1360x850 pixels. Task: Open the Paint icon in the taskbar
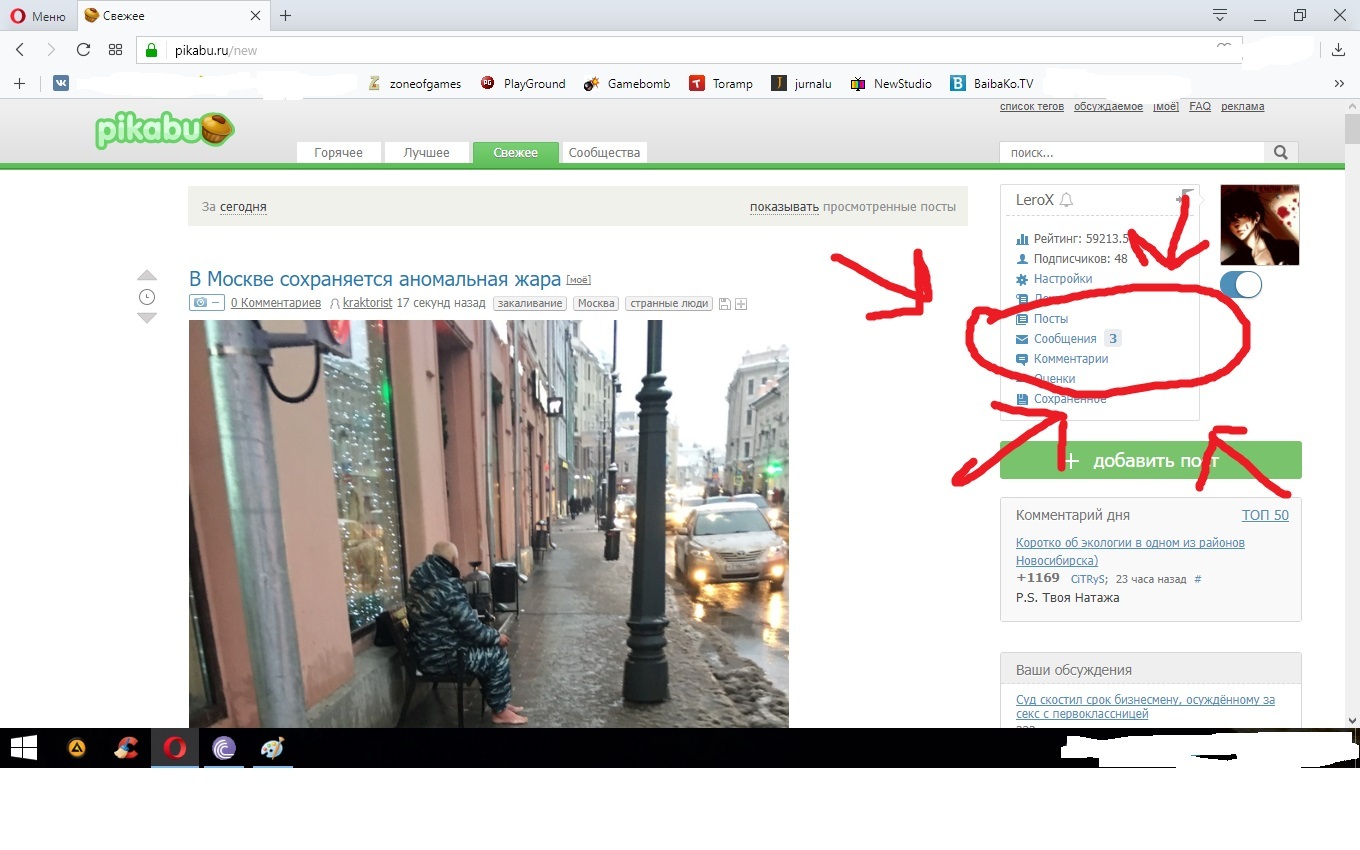pos(272,748)
